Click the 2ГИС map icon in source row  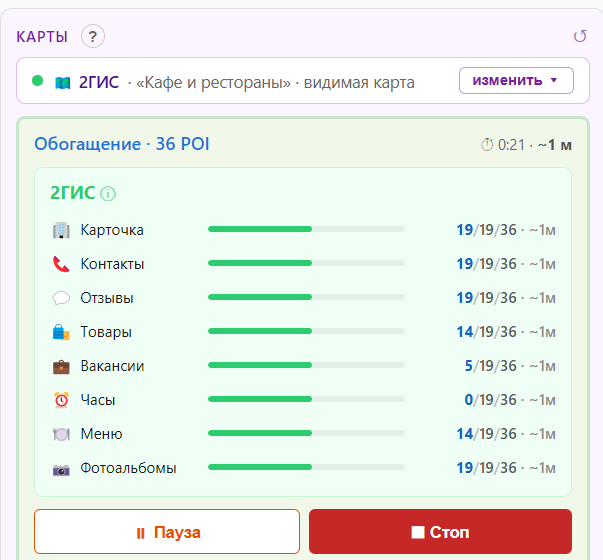tap(63, 83)
